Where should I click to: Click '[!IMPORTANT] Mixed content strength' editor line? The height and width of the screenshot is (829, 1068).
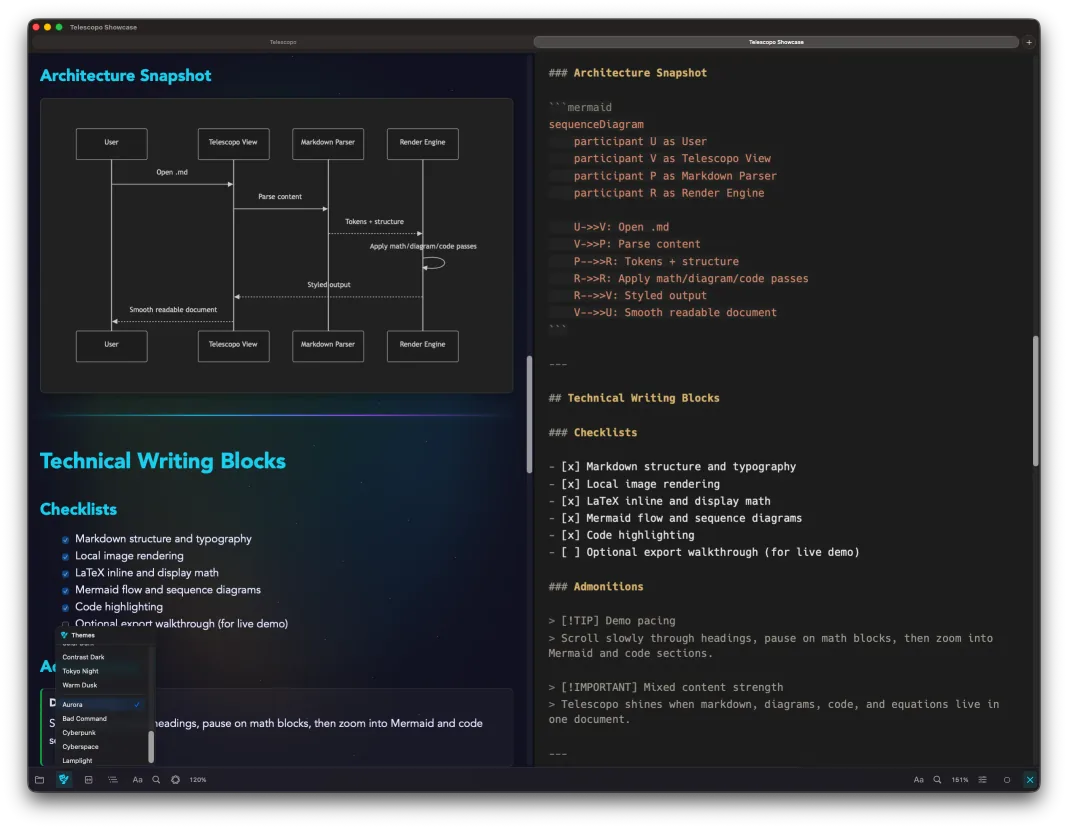(x=672, y=687)
